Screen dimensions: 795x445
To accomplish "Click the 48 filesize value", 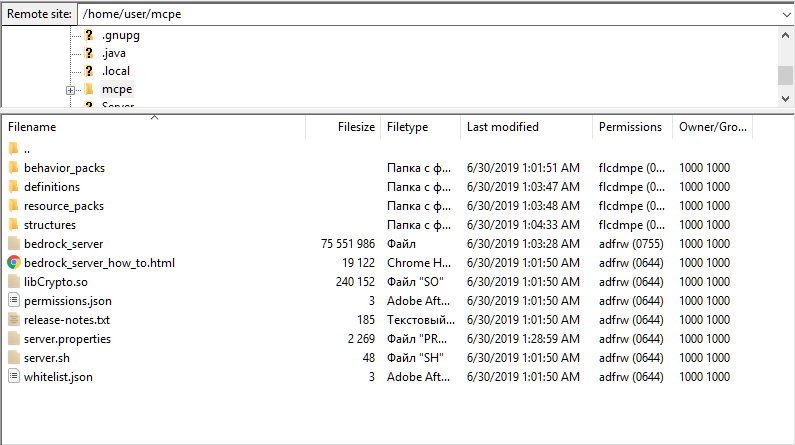I will pos(369,358).
